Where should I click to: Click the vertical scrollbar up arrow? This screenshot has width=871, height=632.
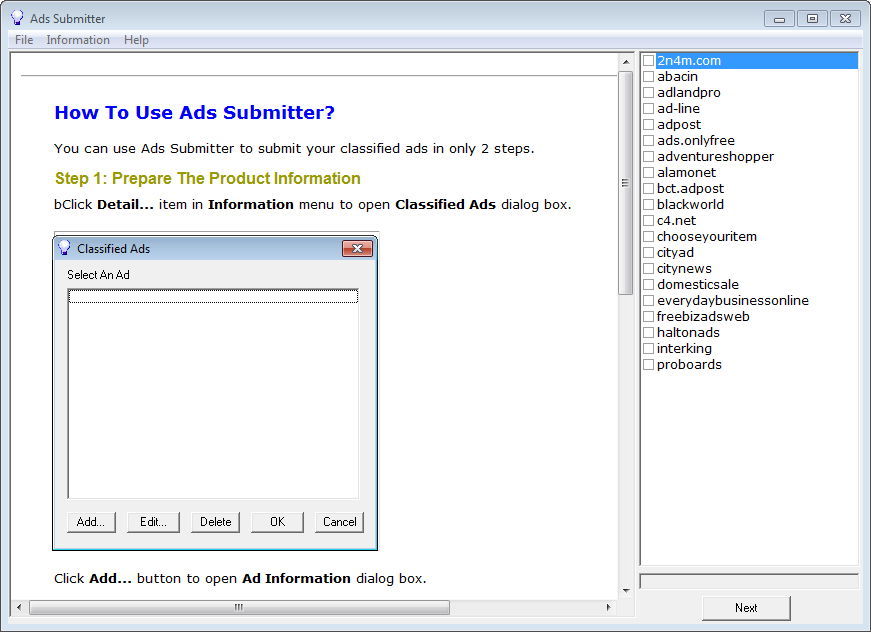(626, 62)
